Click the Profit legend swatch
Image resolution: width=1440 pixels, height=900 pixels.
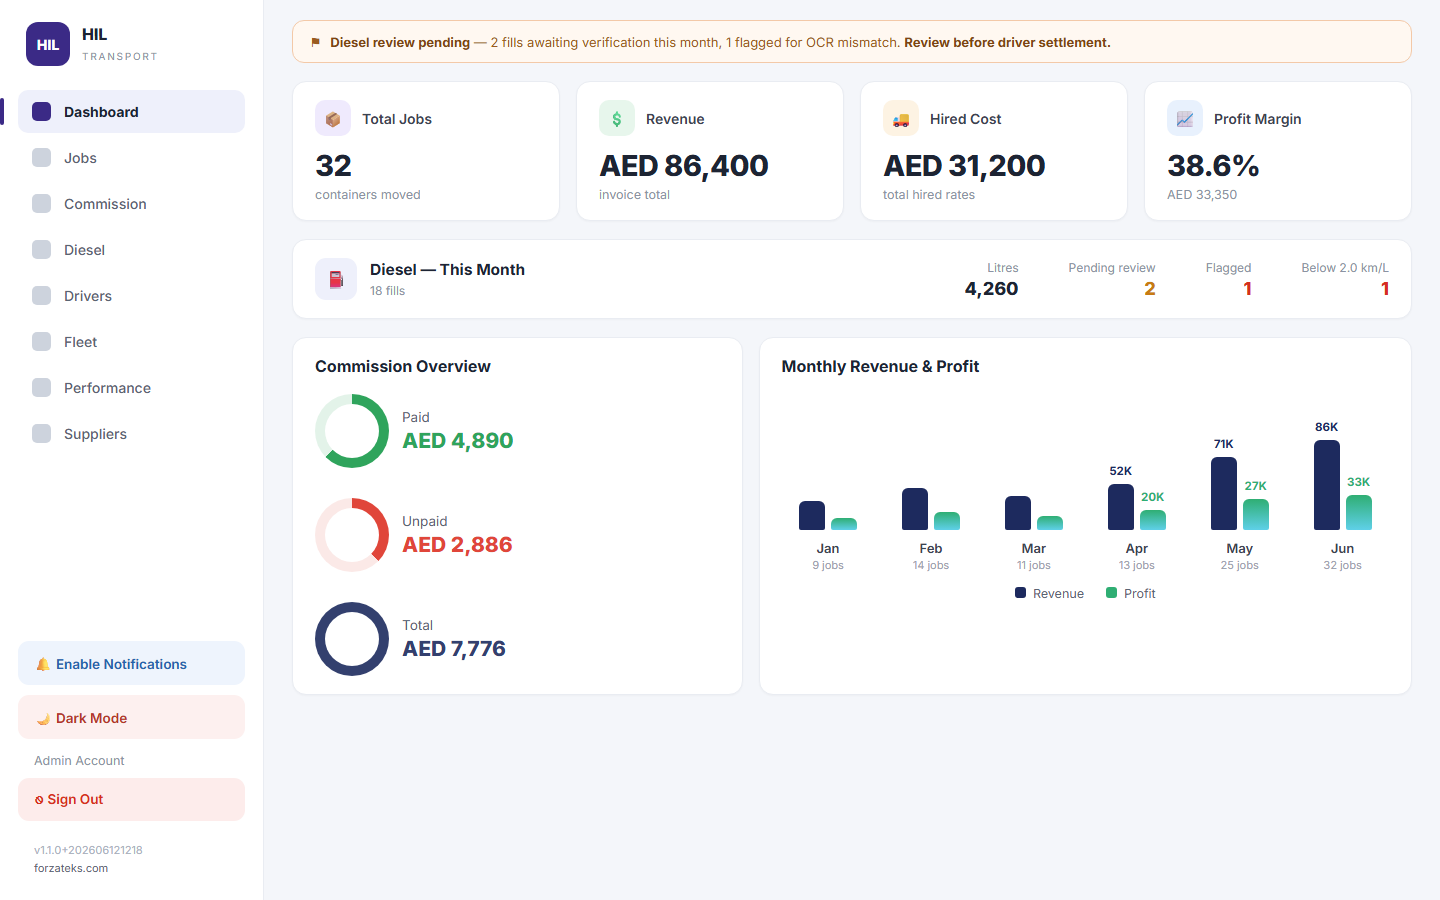[1111, 593]
